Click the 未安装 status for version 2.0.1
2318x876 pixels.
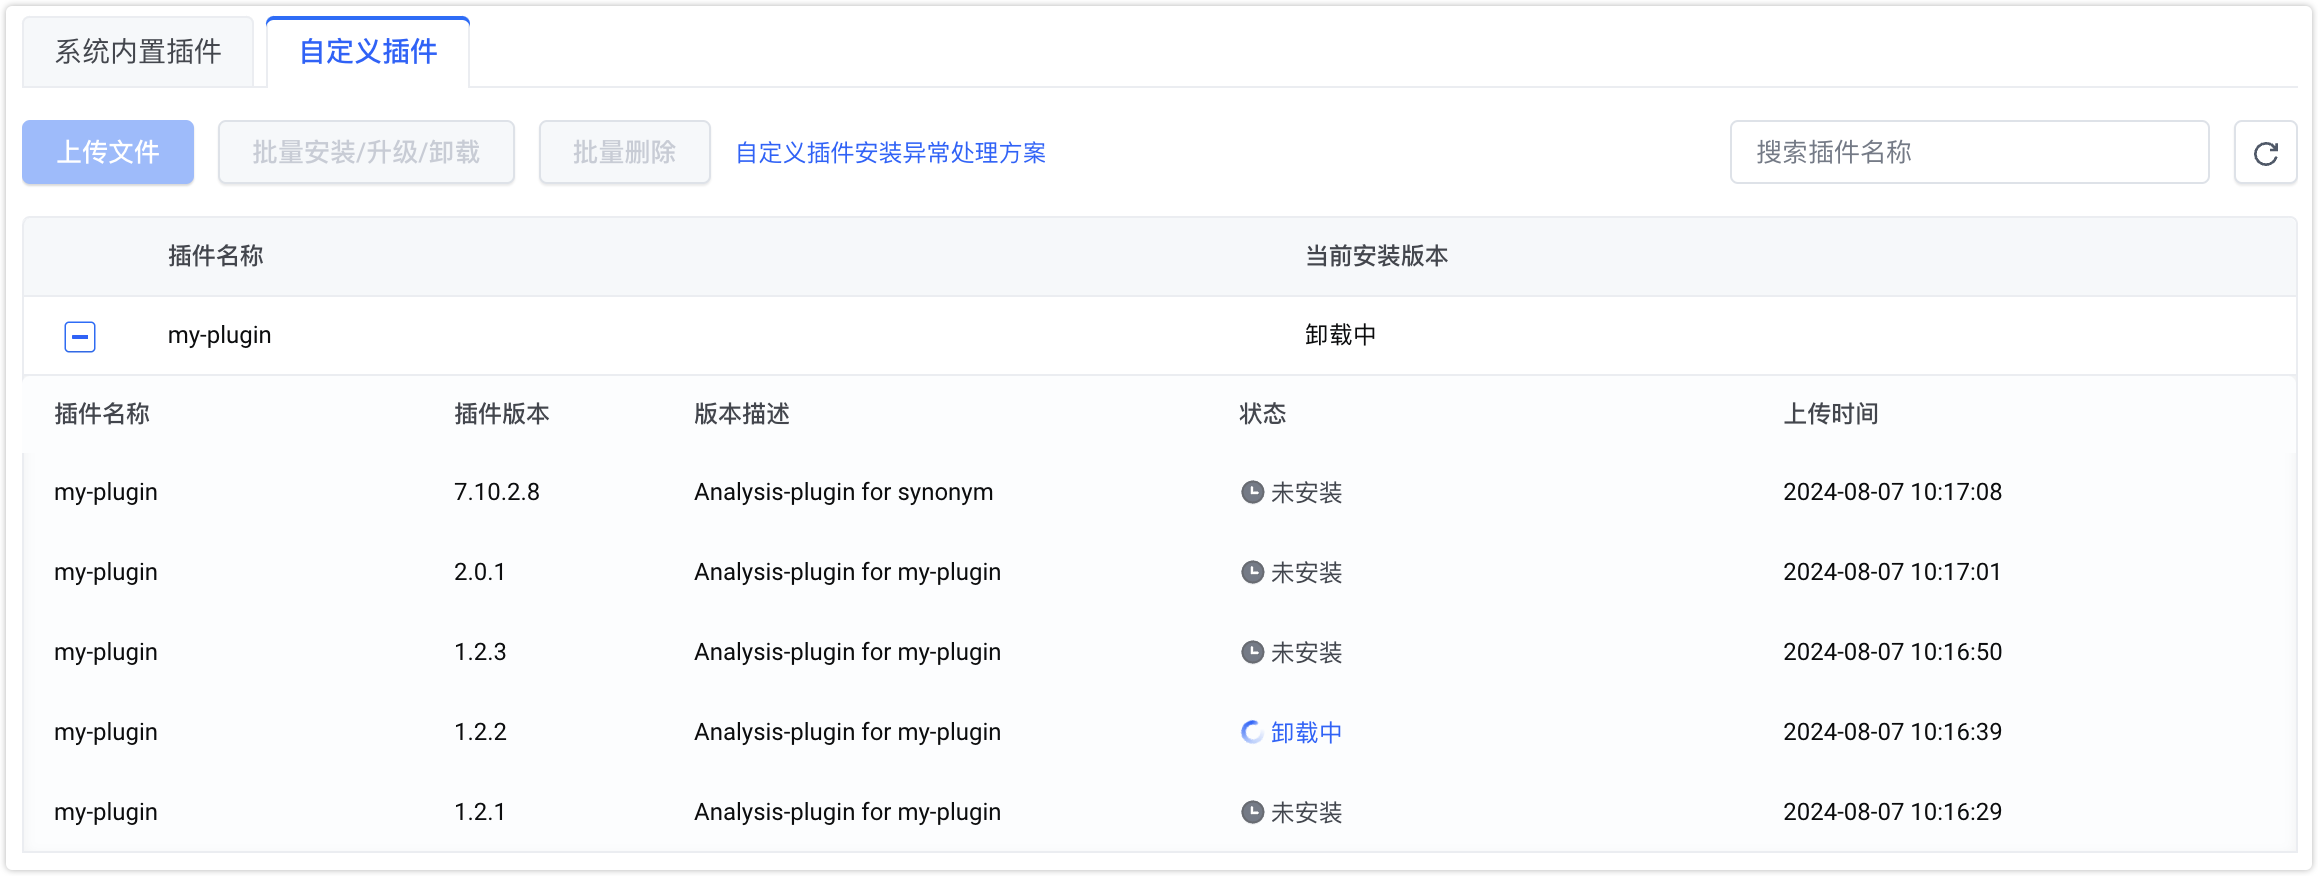[1306, 573]
